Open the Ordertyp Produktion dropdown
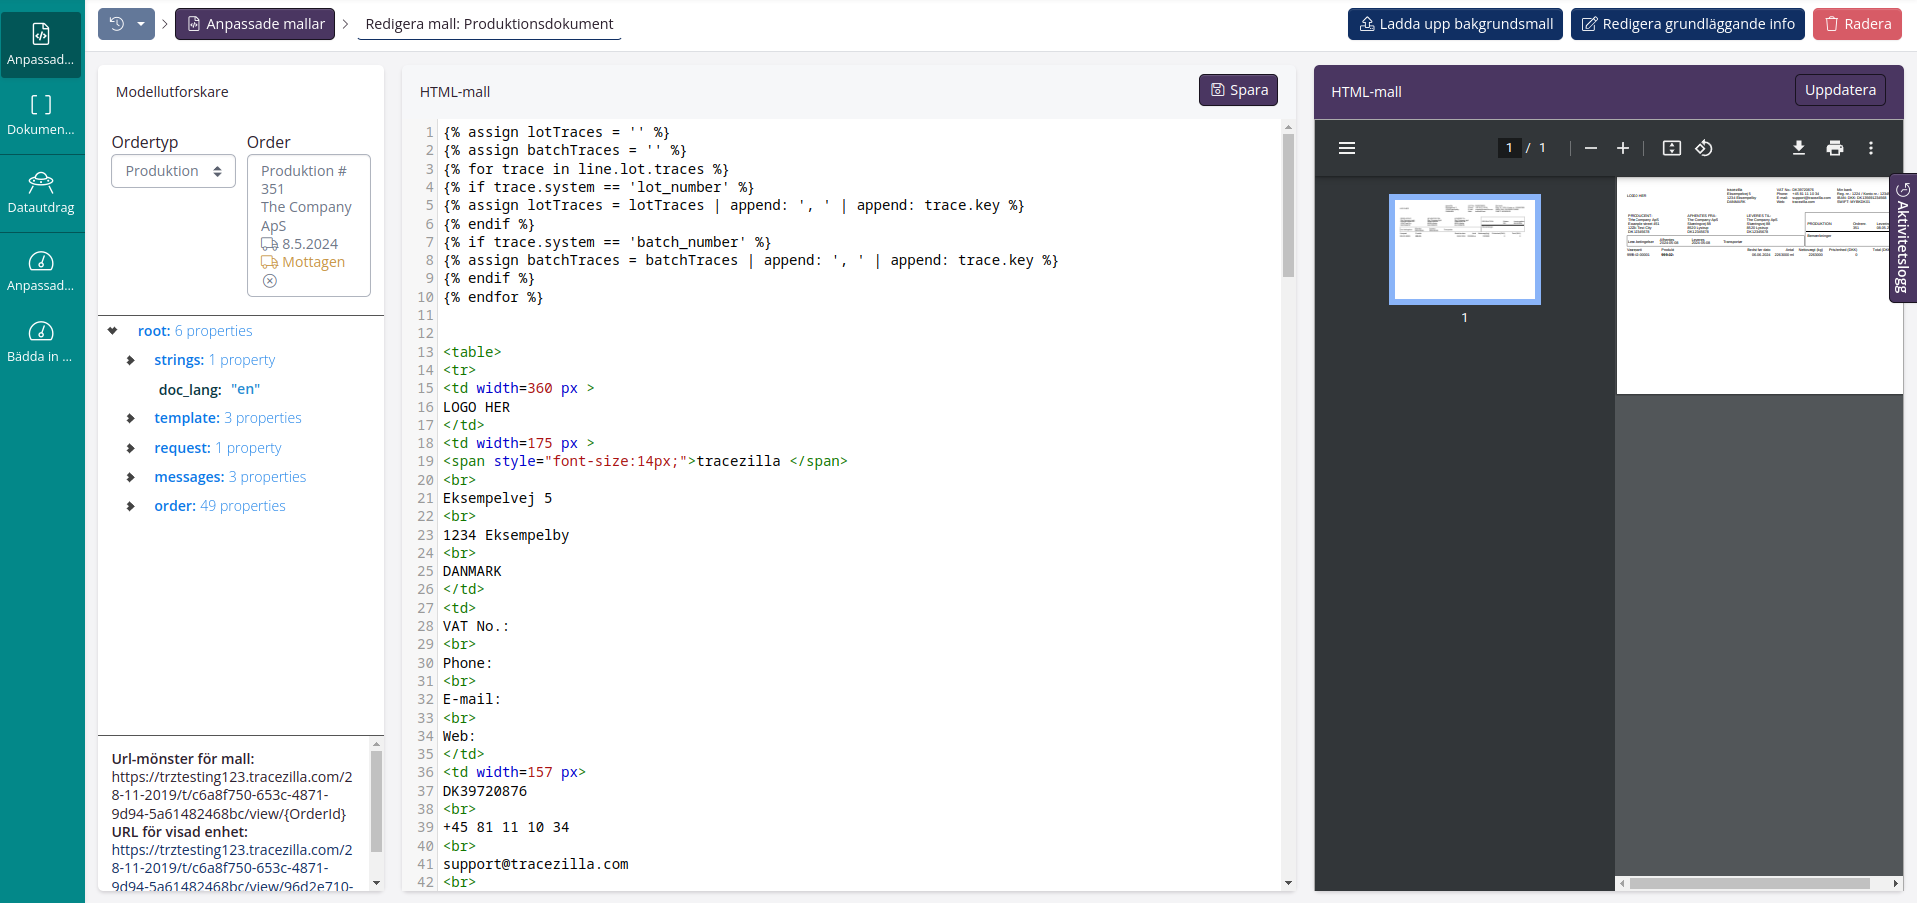The height and width of the screenshot is (903, 1917). pos(173,171)
